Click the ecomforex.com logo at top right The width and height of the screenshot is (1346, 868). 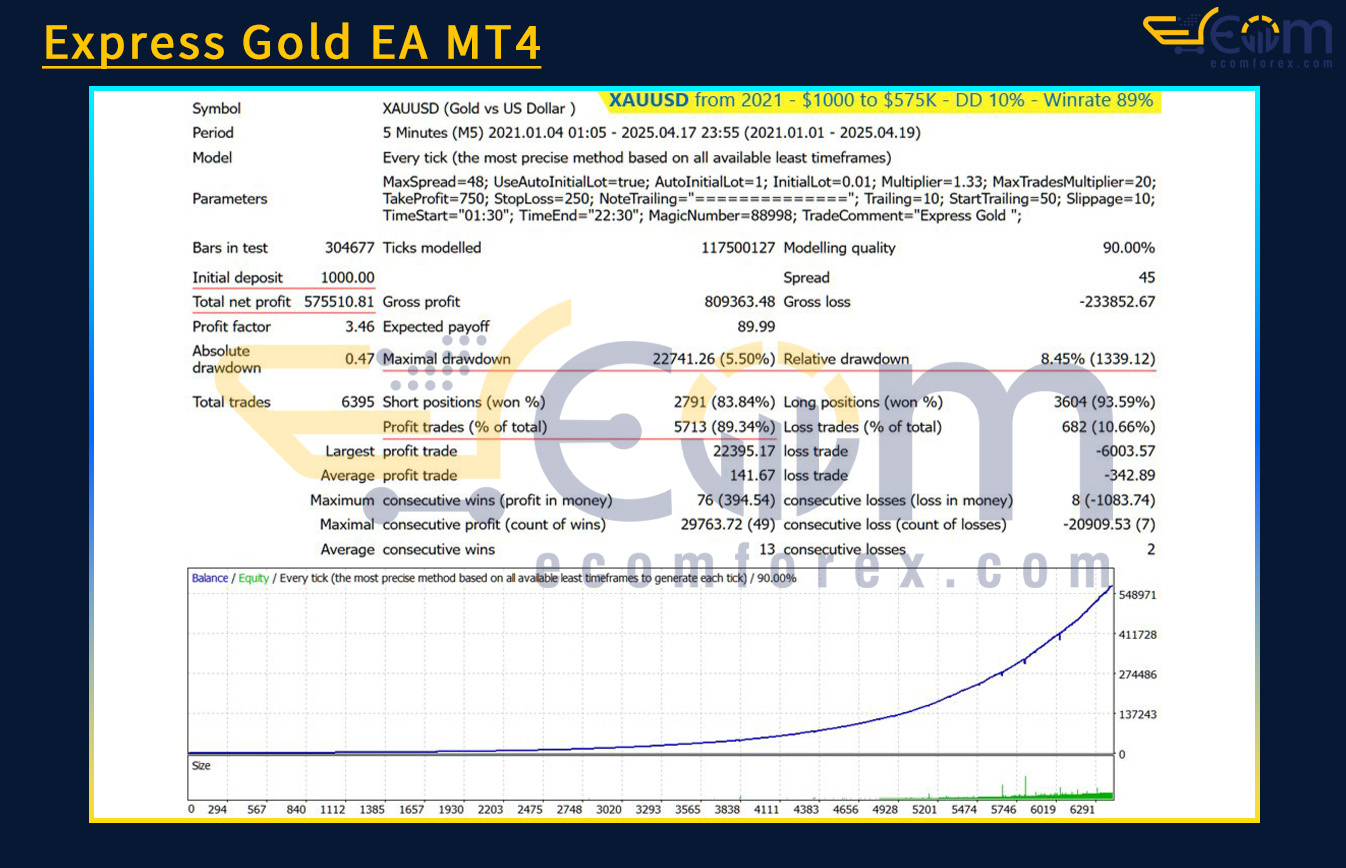pyautogui.click(x=1238, y=39)
